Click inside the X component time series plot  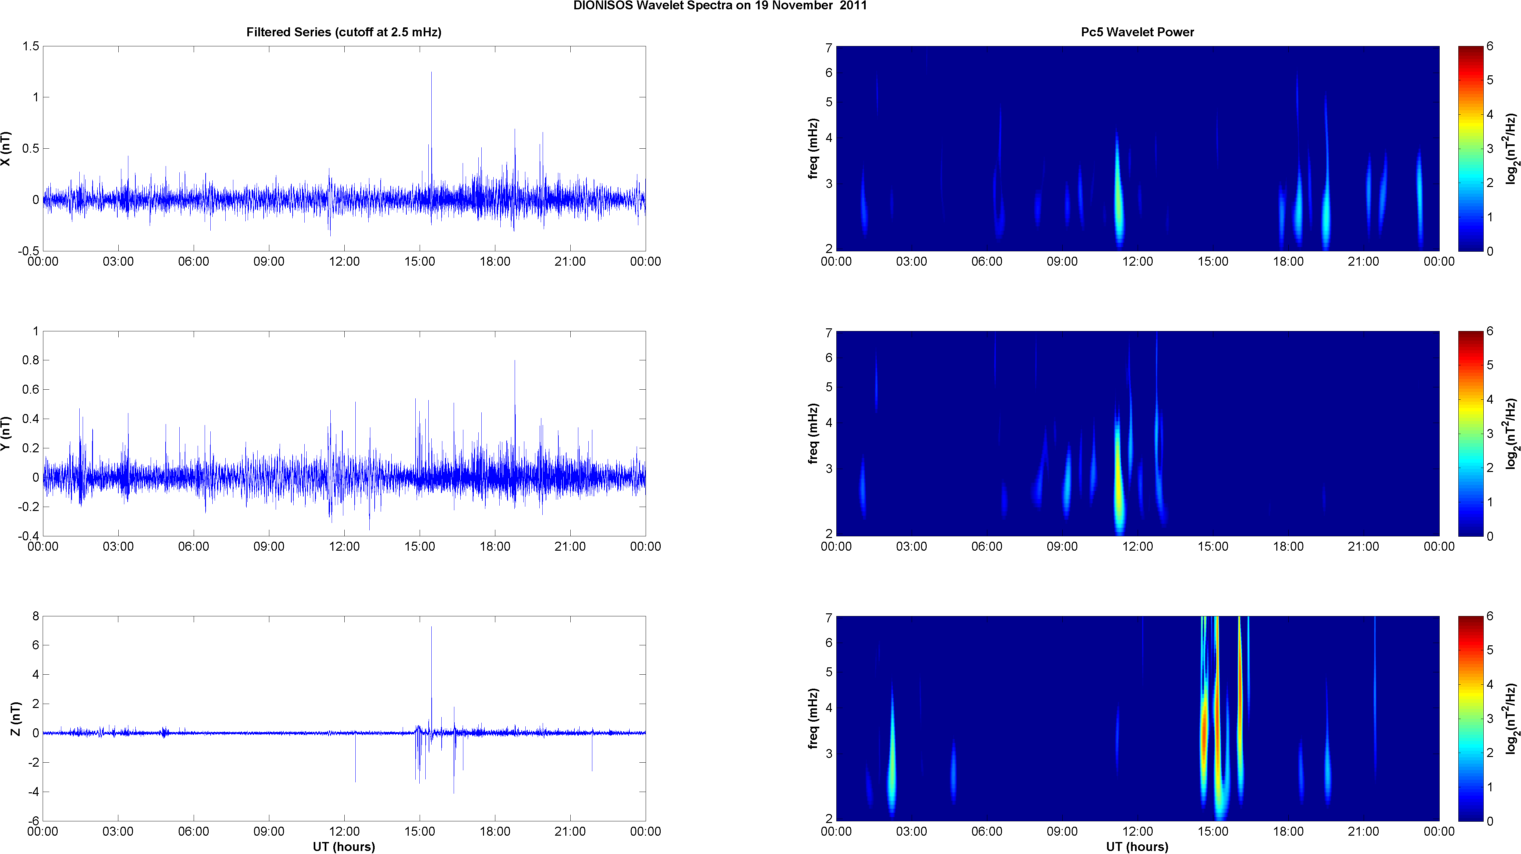[250, 120]
